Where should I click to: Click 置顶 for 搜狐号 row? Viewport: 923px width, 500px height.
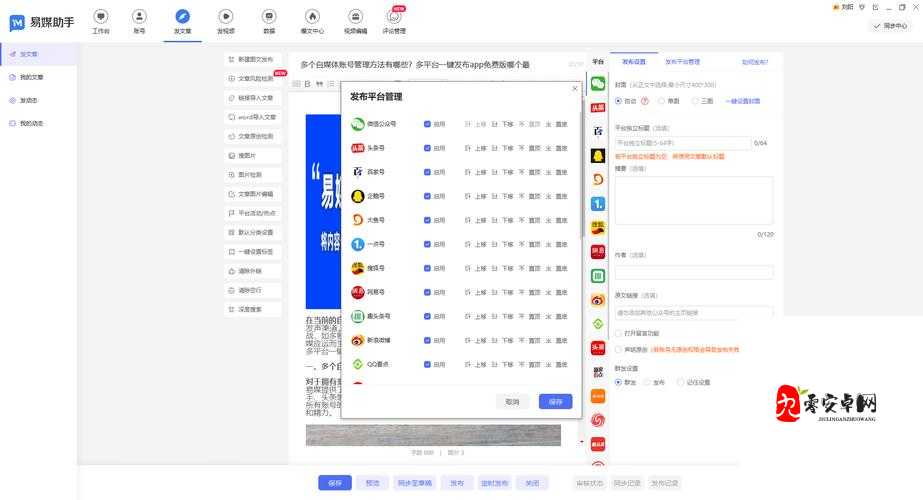(x=530, y=269)
